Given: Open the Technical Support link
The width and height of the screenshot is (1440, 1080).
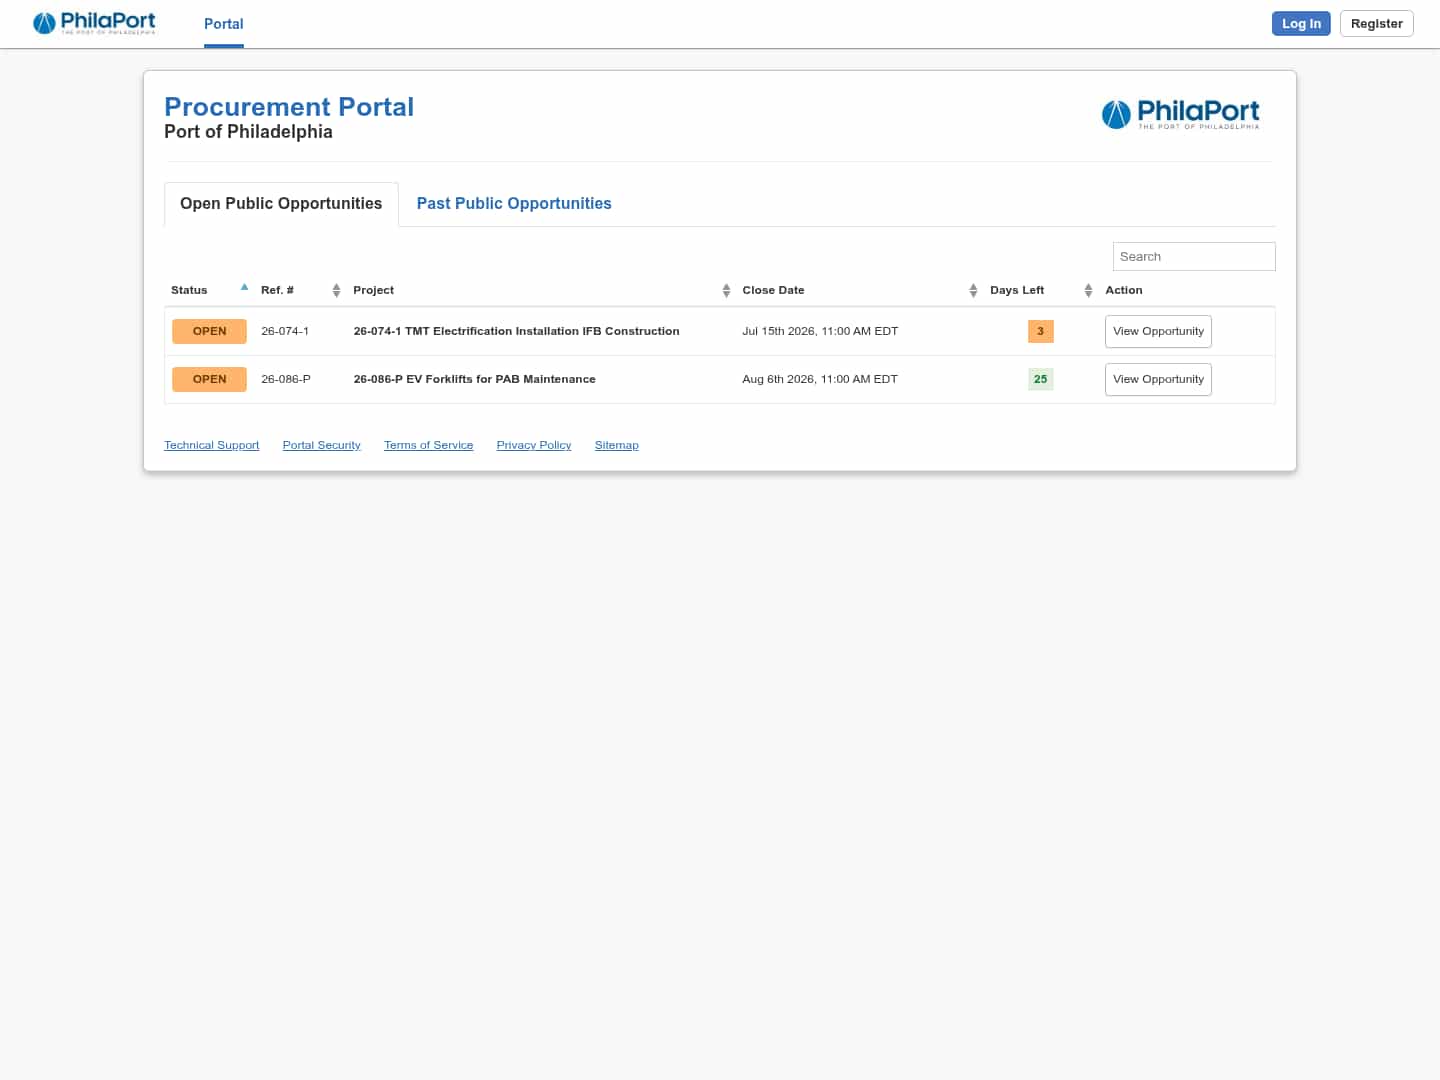Looking at the screenshot, I should [x=211, y=445].
